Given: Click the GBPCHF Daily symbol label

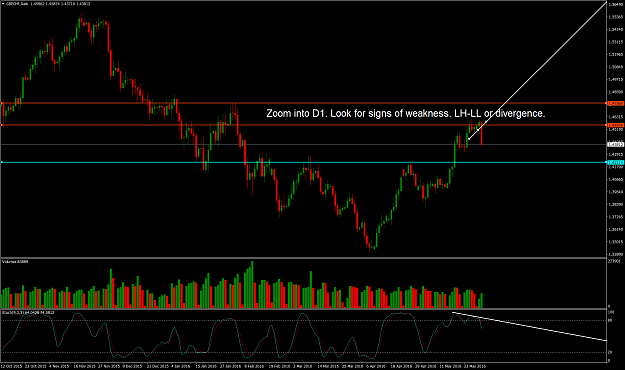Looking at the screenshot, I should point(17,4).
